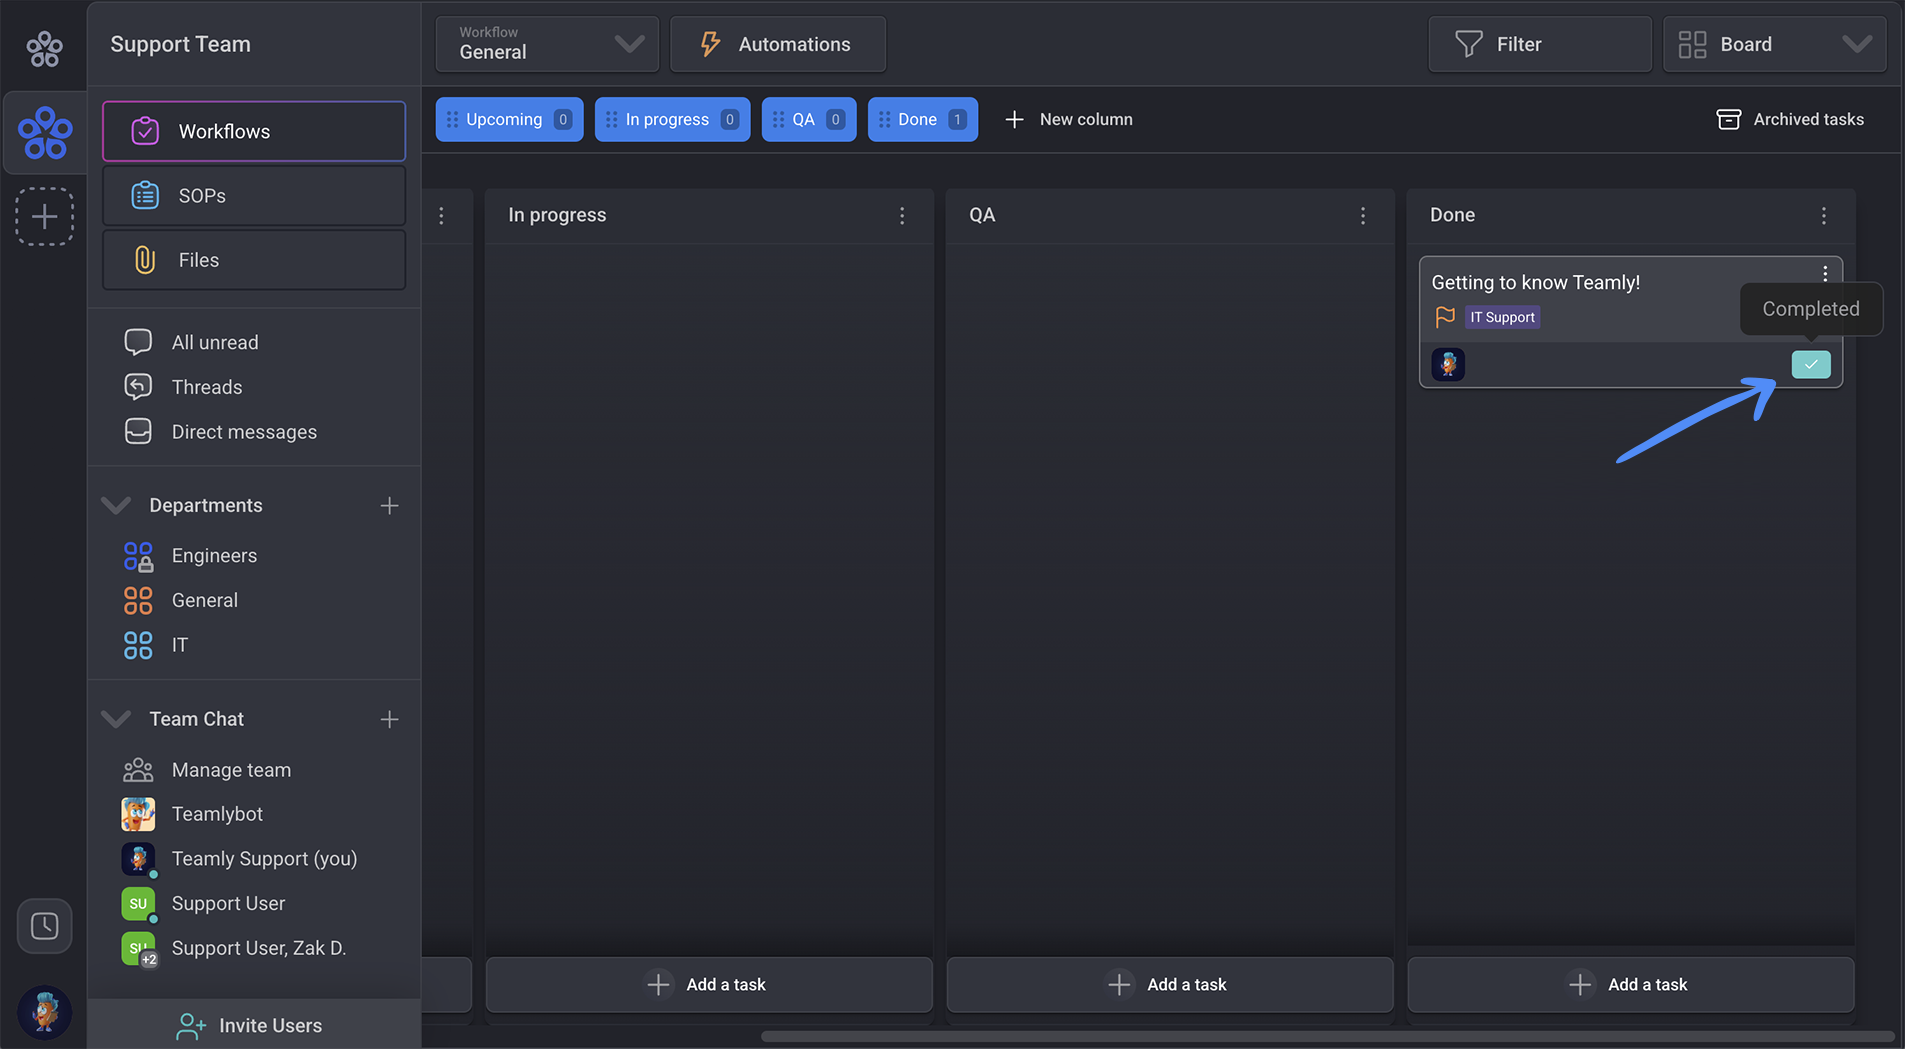Open the Filter control
The width and height of the screenshot is (1905, 1049).
coord(1539,44)
